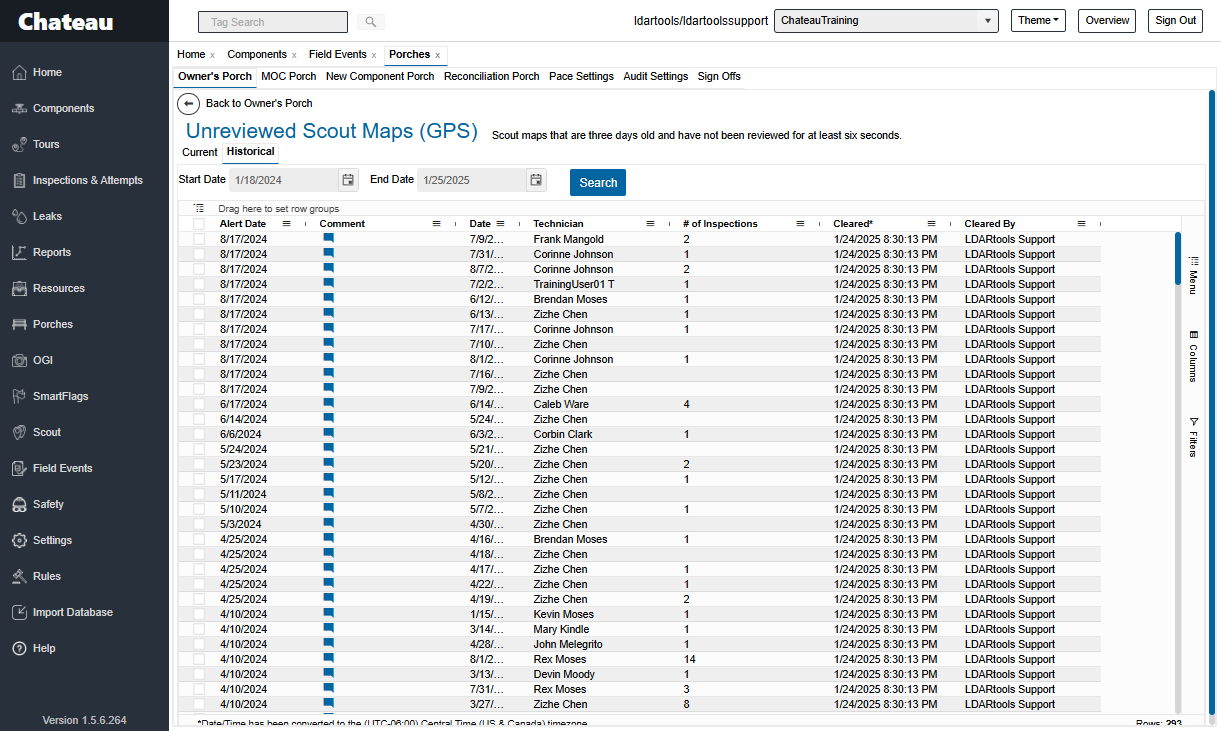The image size is (1221, 731).
Task: Check the Devin Moody row checkbox
Action: click(x=198, y=674)
